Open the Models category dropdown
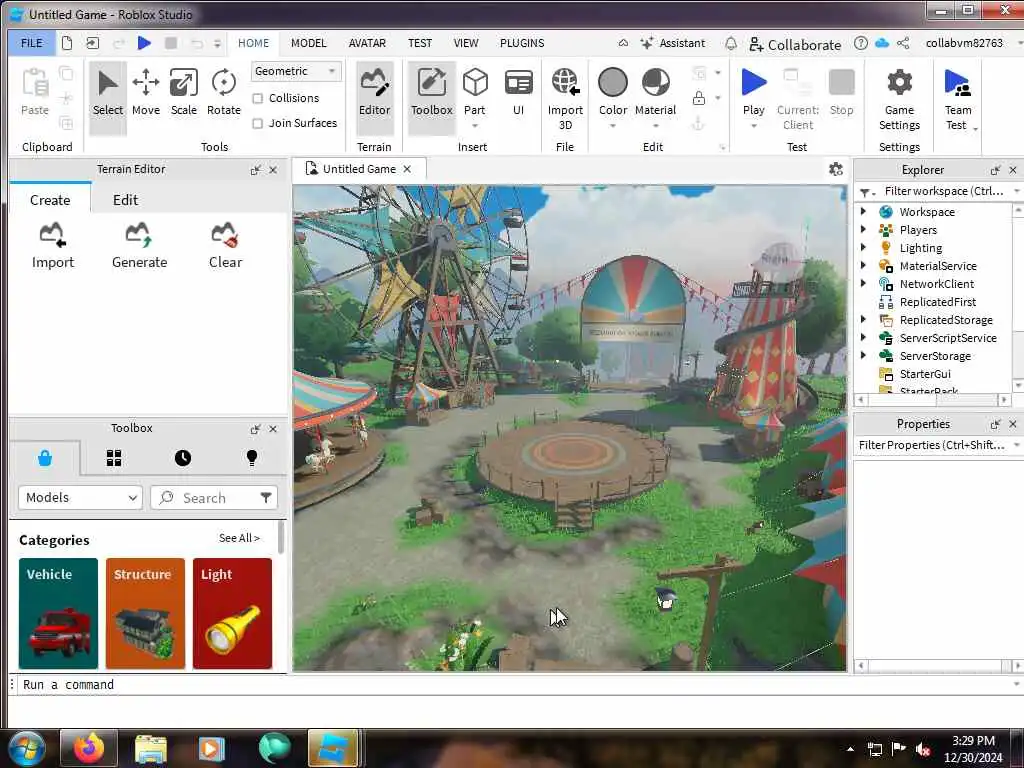1024x768 pixels. point(80,498)
